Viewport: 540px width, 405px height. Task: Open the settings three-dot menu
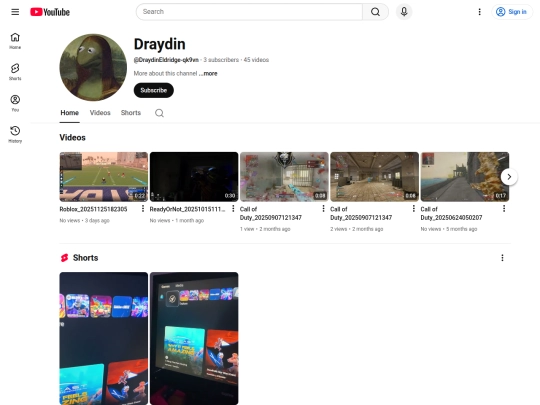pyautogui.click(x=479, y=12)
